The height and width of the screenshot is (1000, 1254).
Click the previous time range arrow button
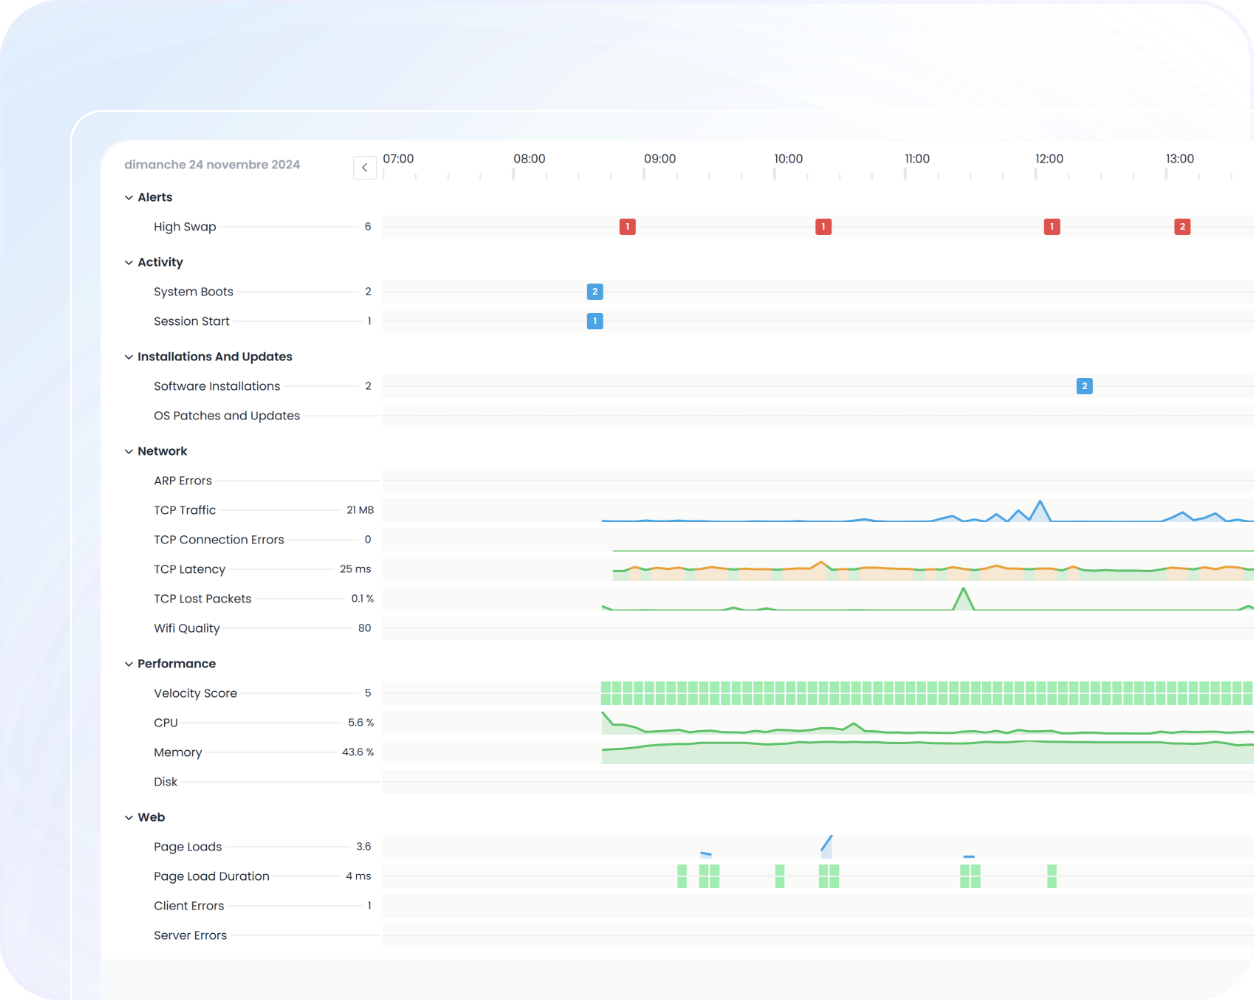pos(365,168)
